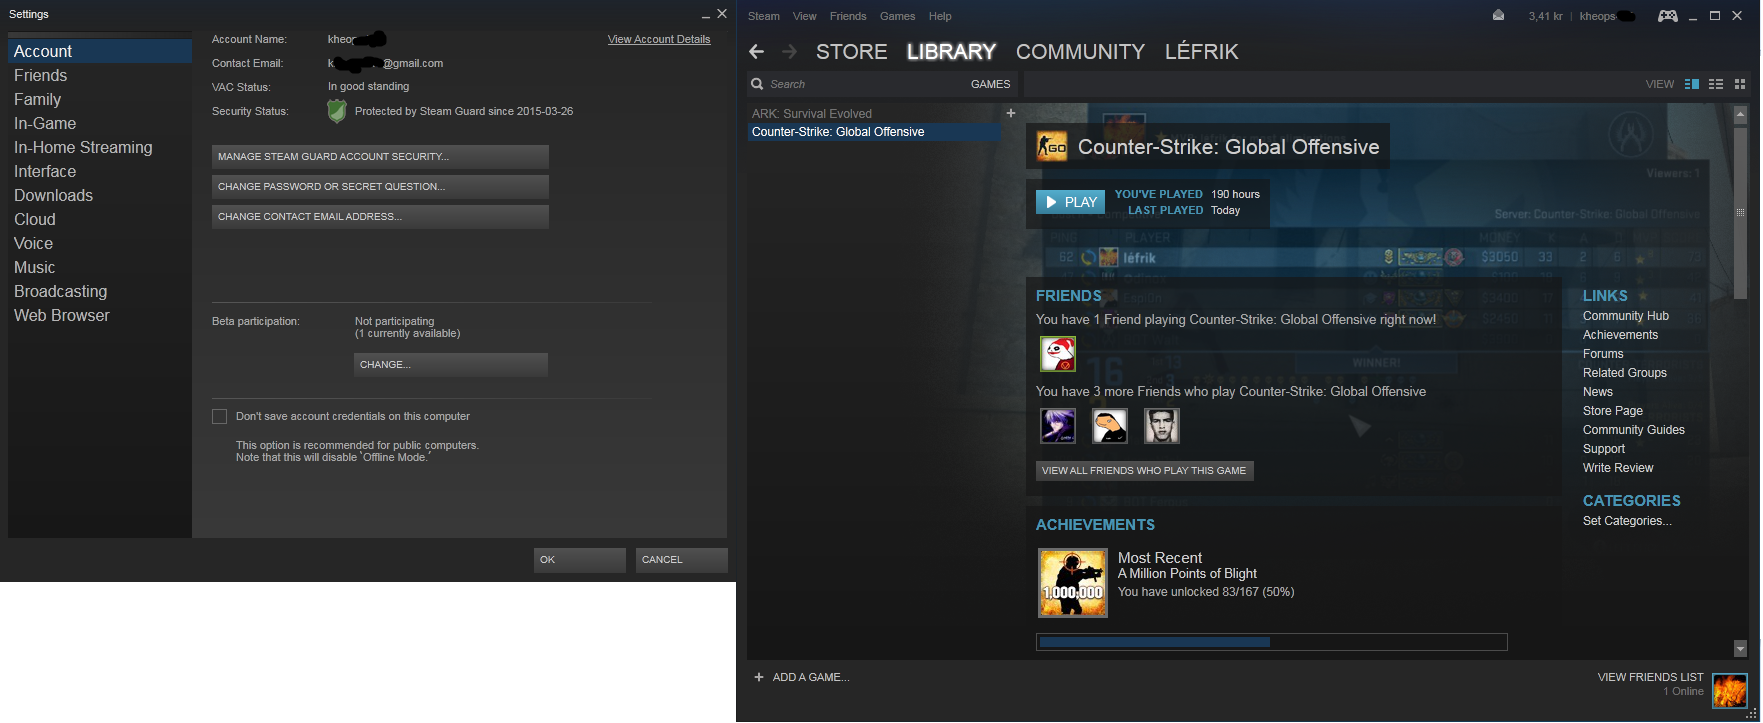The height and width of the screenshot is (723, 1763).
Task: Switch to the LIBRARY tab
Action: (951, 52)
